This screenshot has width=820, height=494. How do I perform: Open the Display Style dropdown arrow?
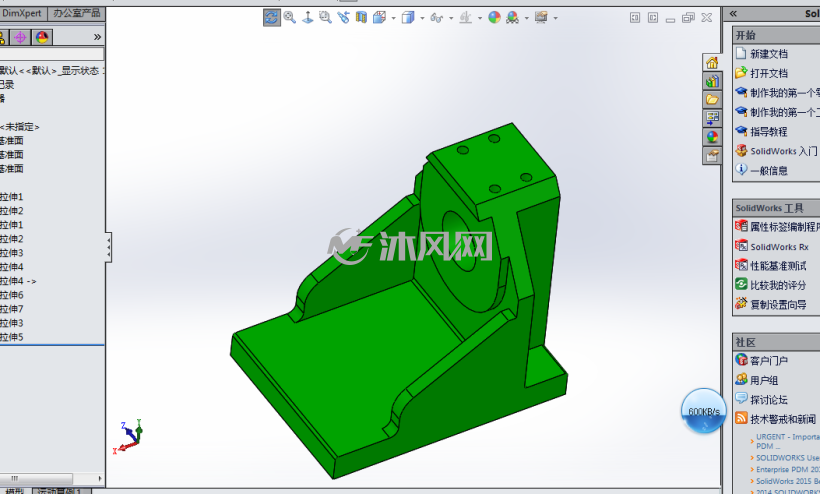tap(422, 18)
